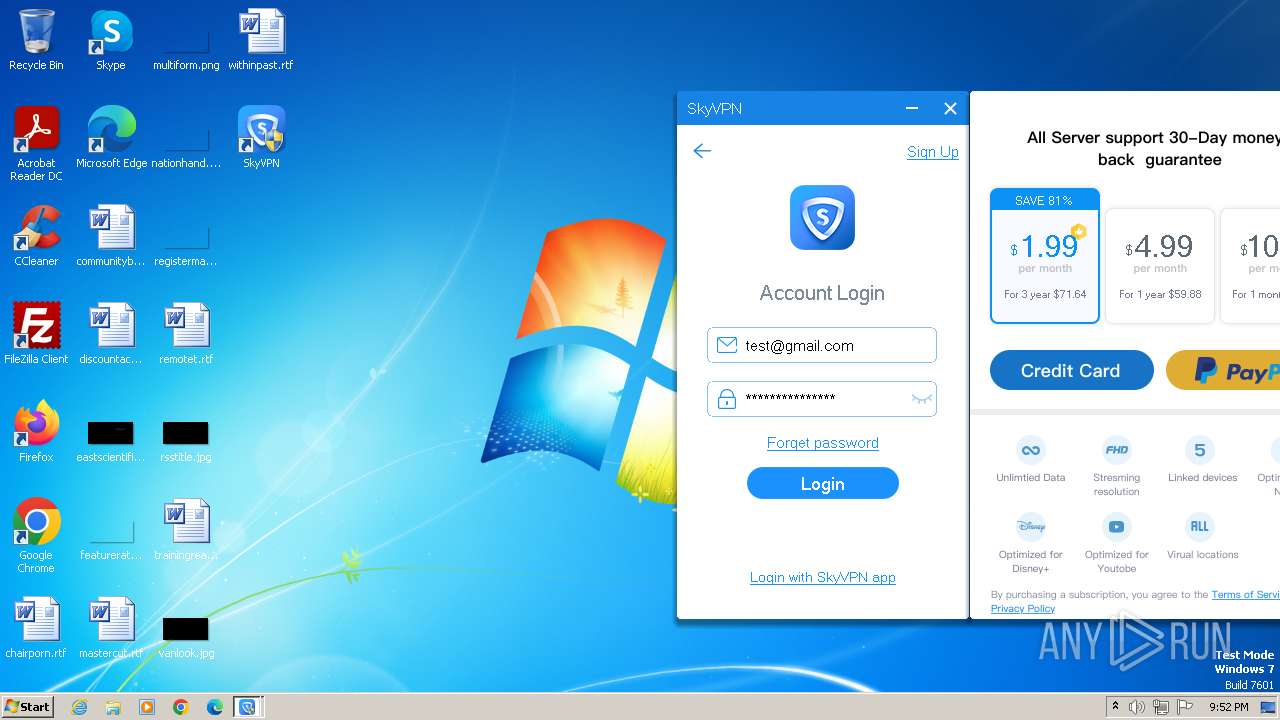Select the Microsoft Edge desktop shortcut
This screenshot has width=1280, height=720.
point(111,138)
